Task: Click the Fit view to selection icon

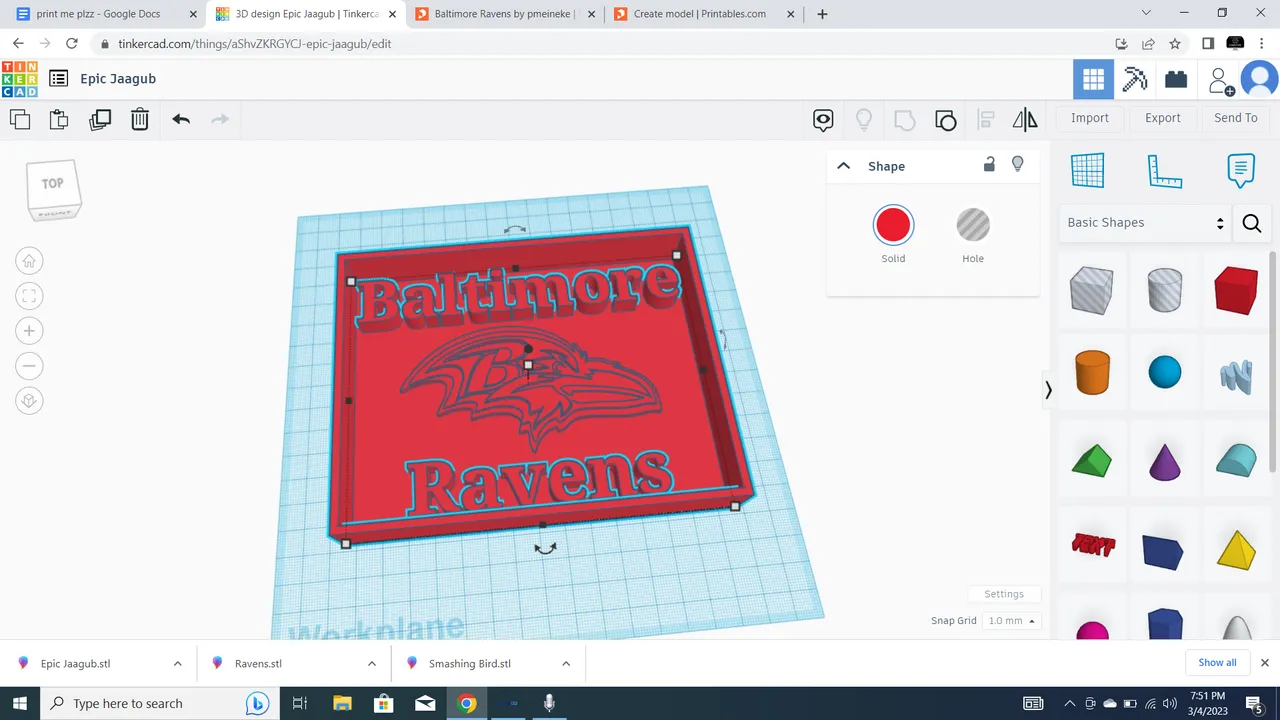Action: click(29, 295)
